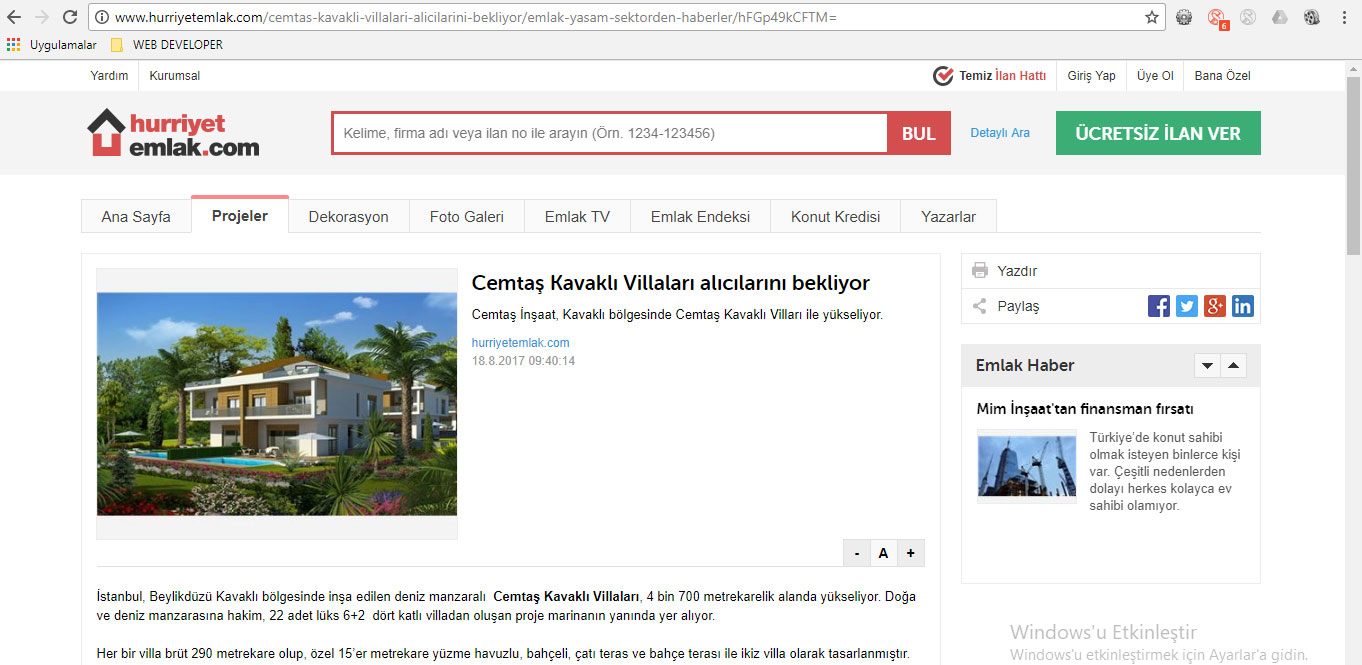
Task: Open the Mim İnşaat skyscraper thumbnail
Action: [1027, 466]
